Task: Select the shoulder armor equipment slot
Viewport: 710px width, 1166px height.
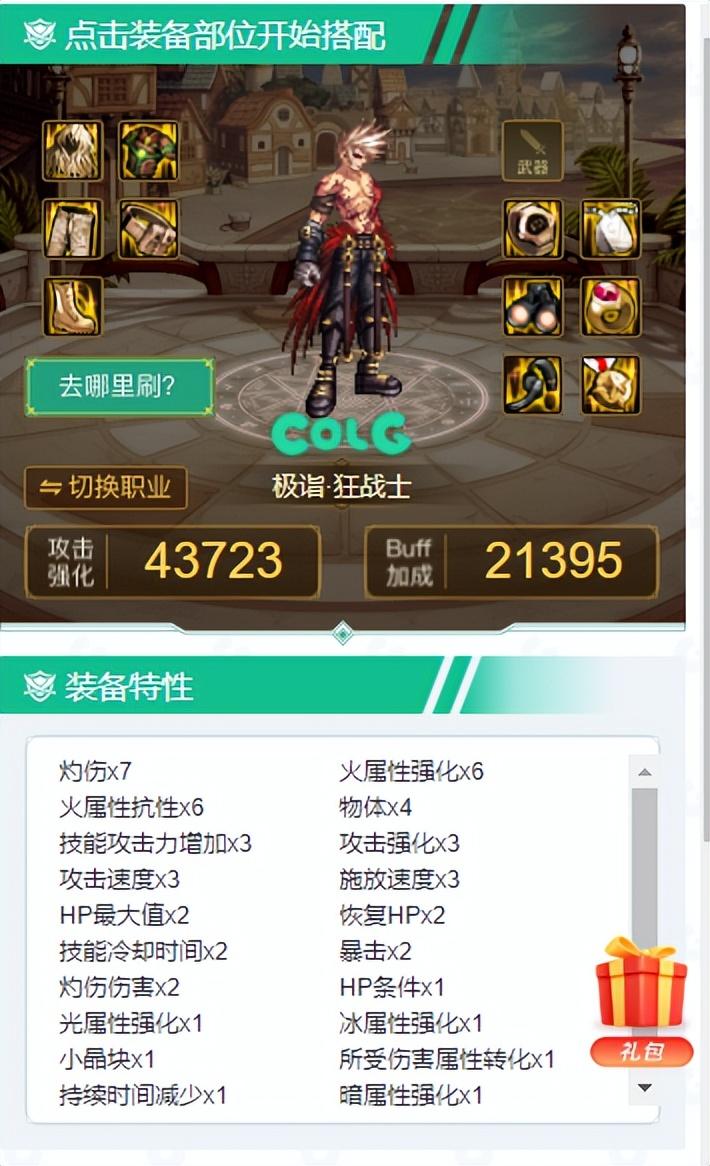Action: pyautogui.click(x=72, y=151)
